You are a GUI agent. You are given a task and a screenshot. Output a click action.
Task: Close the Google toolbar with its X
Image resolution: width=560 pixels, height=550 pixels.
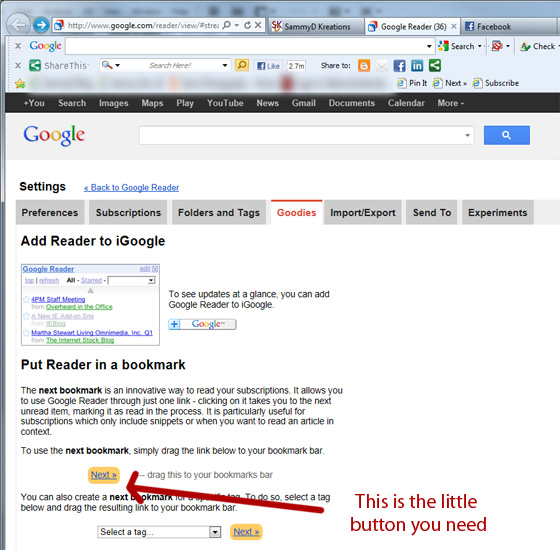tap(18, 46)
